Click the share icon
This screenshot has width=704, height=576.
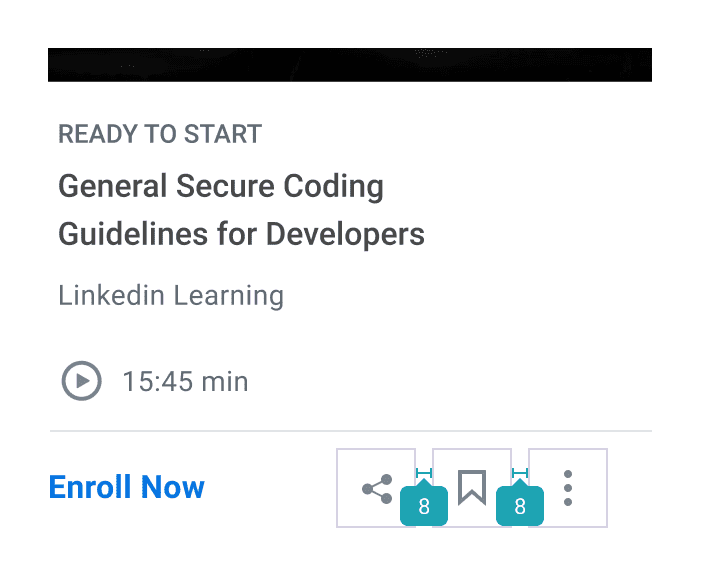376,488
